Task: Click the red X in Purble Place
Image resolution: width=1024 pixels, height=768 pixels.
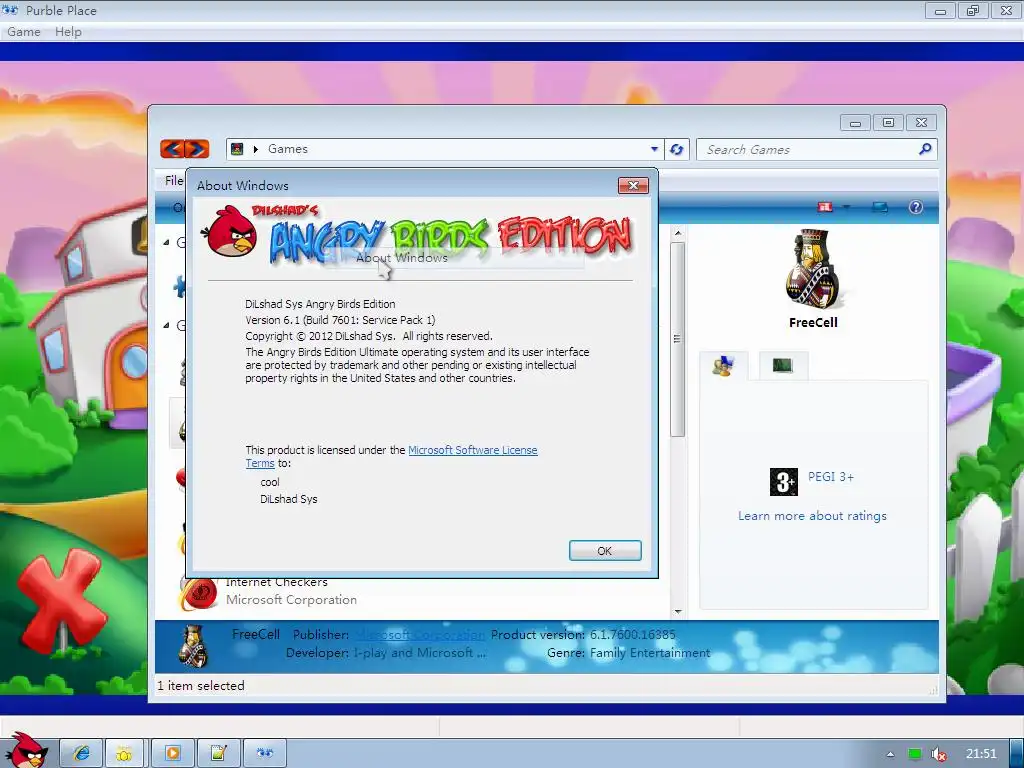Action: pos(61,600)
